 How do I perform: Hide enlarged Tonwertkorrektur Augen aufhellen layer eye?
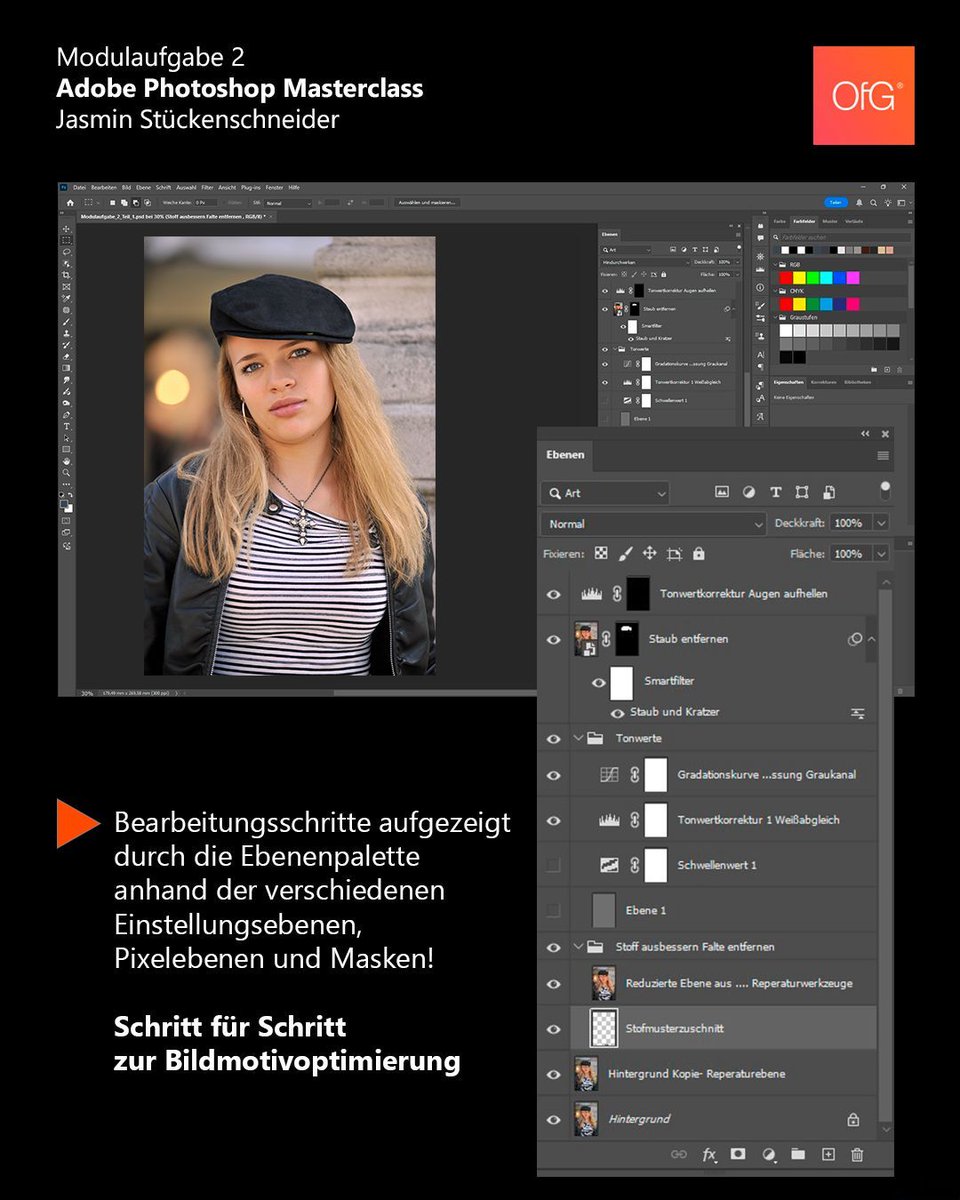tap(553, 594)
